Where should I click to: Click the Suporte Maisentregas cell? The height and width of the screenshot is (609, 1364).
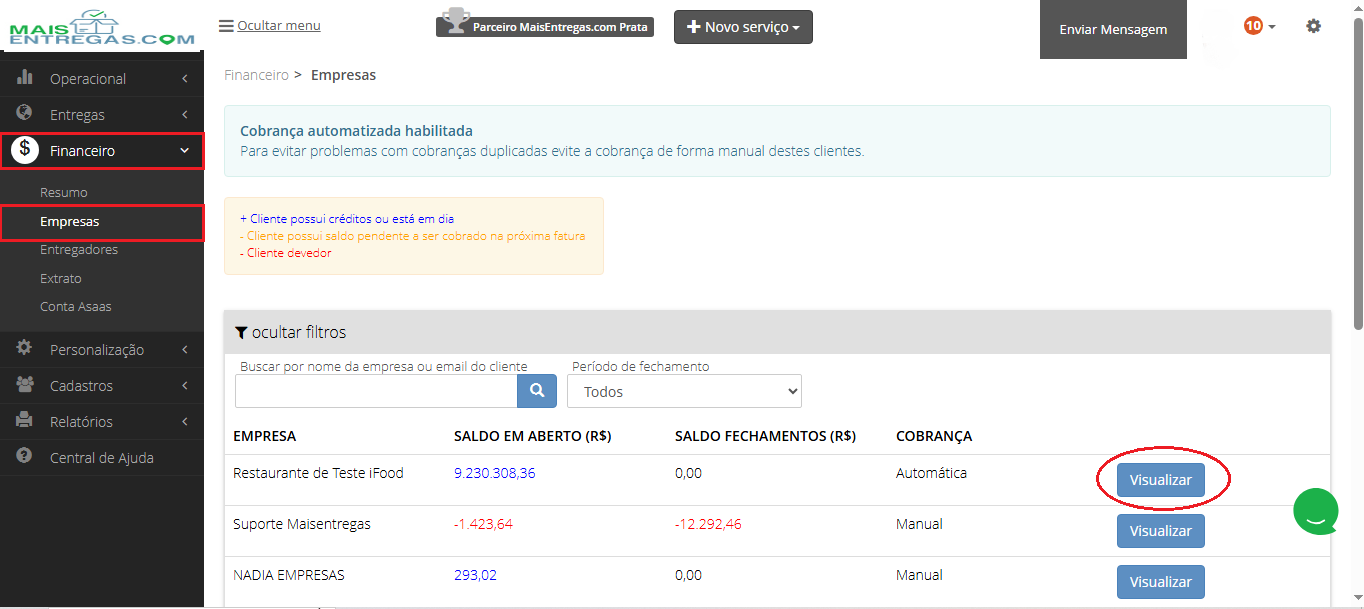click(x=302, y=524)
